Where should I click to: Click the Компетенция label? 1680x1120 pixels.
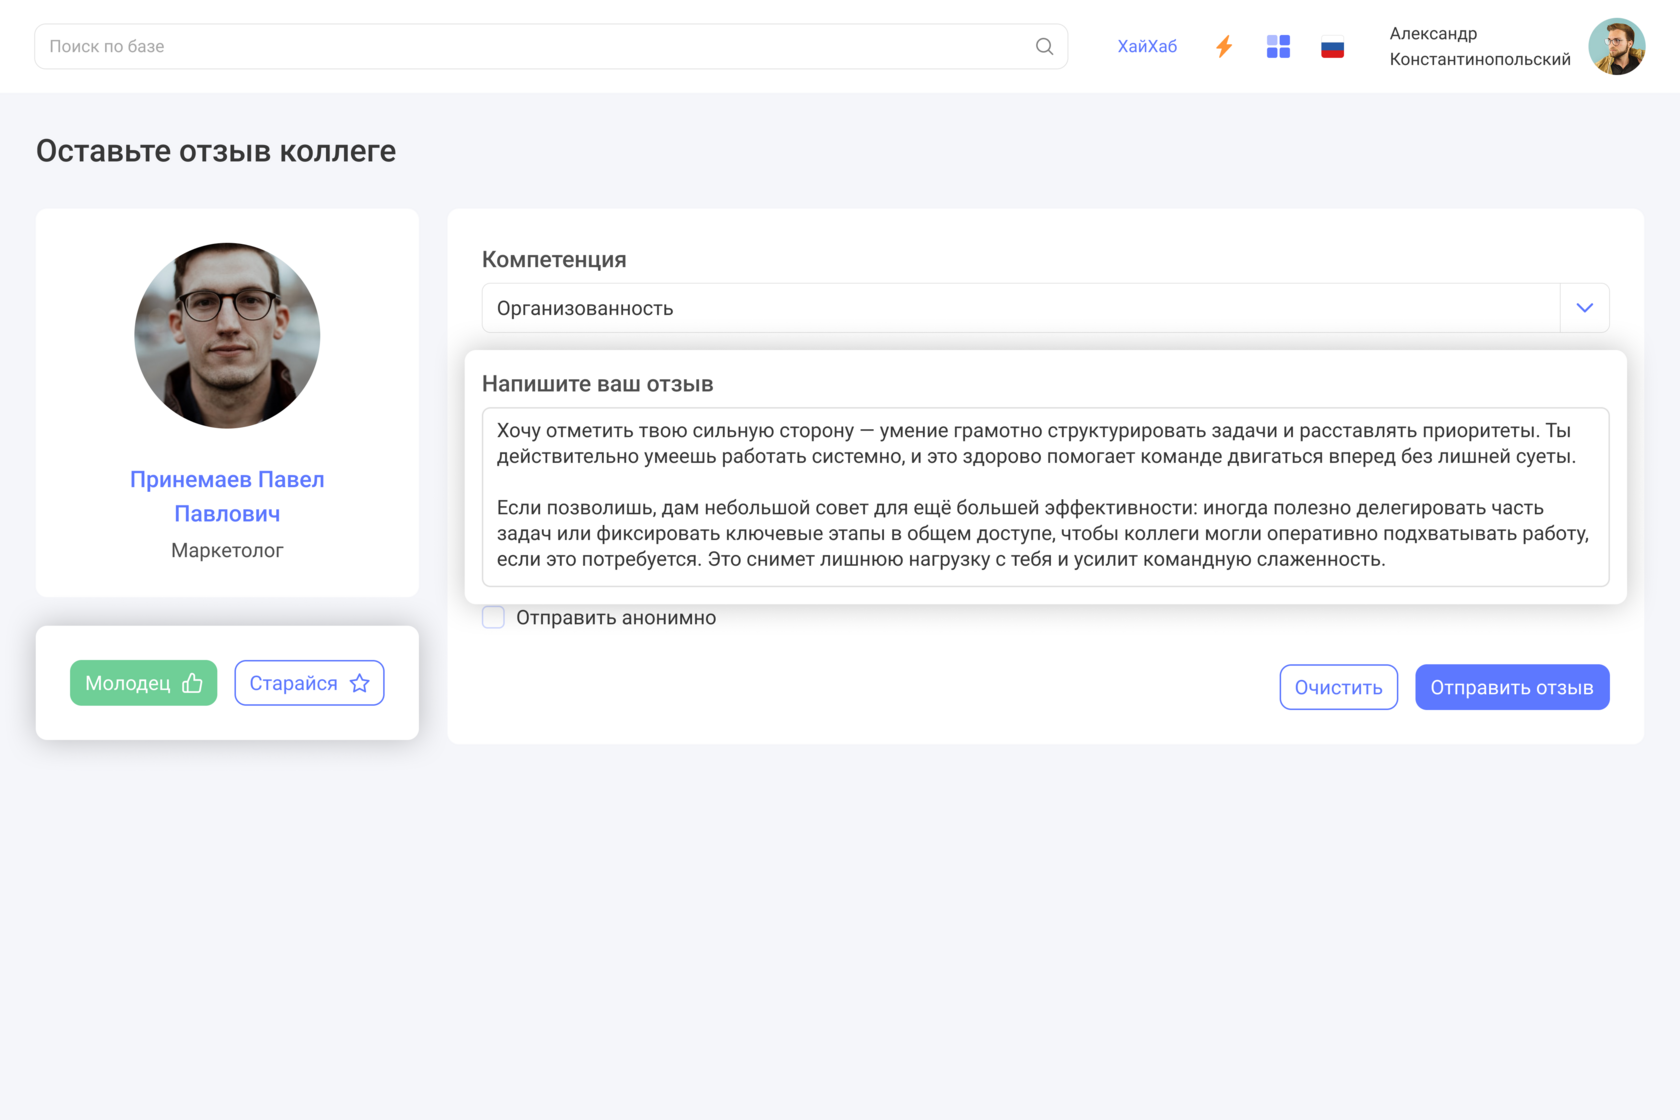coord(554,260)
